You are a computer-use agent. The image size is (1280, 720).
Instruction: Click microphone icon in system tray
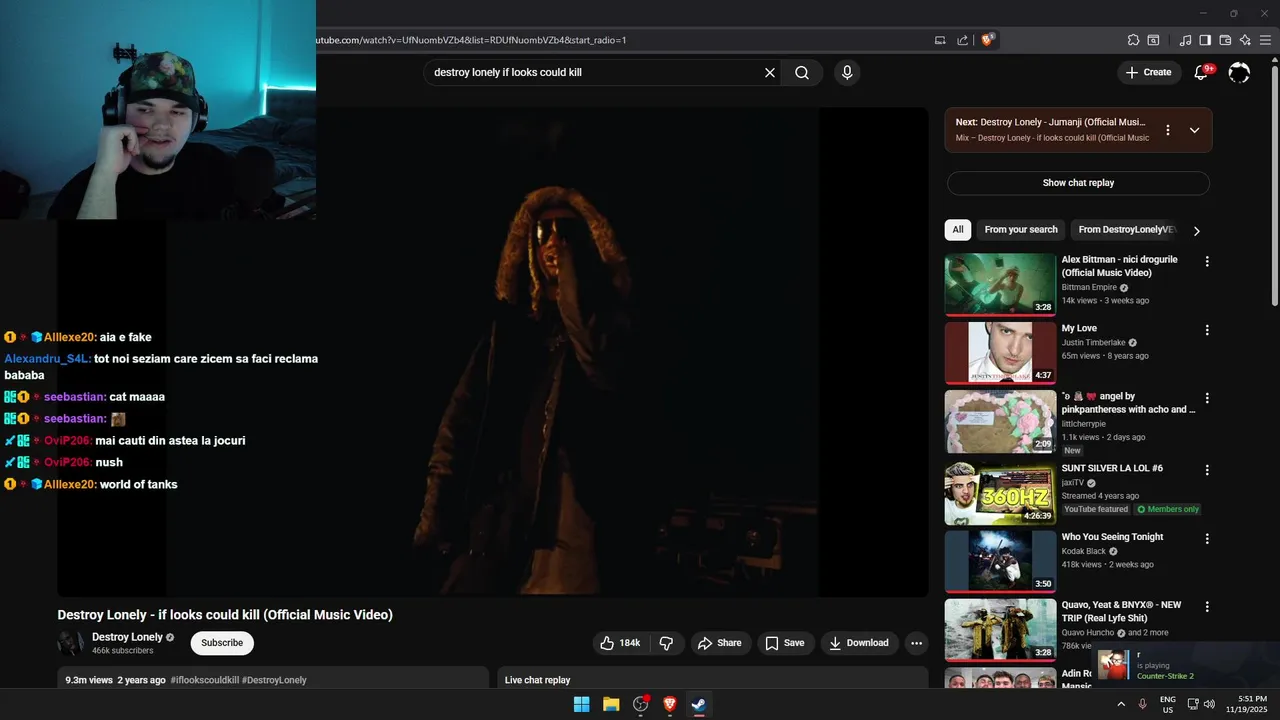click(1142, 704)
